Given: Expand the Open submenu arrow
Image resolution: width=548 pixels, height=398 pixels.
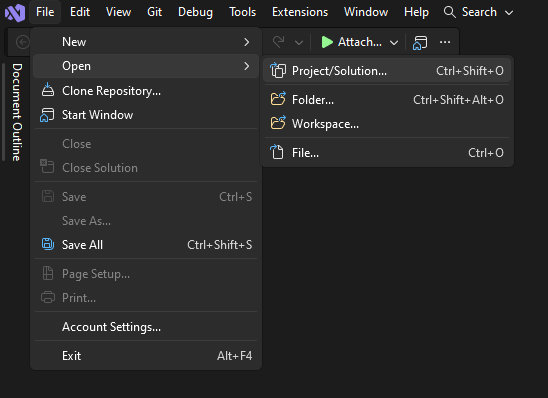Looking at the screenshot, I should [247, 66].
